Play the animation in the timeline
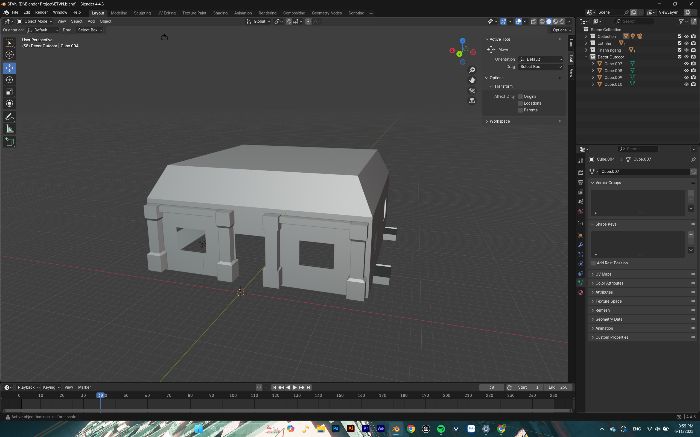The width and height of the screenshot is (700, 437). pyautogui.click(x=295, y=387)
